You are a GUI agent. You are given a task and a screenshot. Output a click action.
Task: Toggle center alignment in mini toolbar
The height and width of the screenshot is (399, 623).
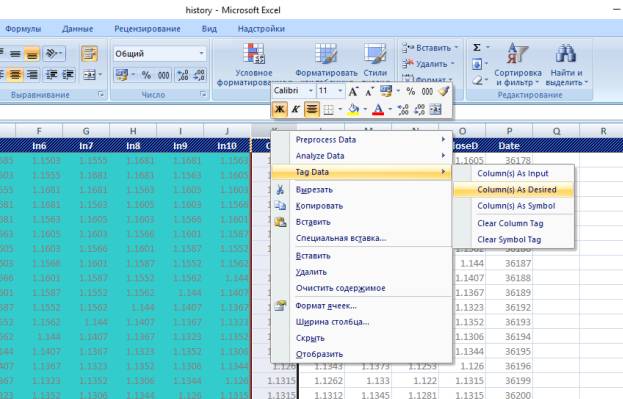(x=312, y=109)
